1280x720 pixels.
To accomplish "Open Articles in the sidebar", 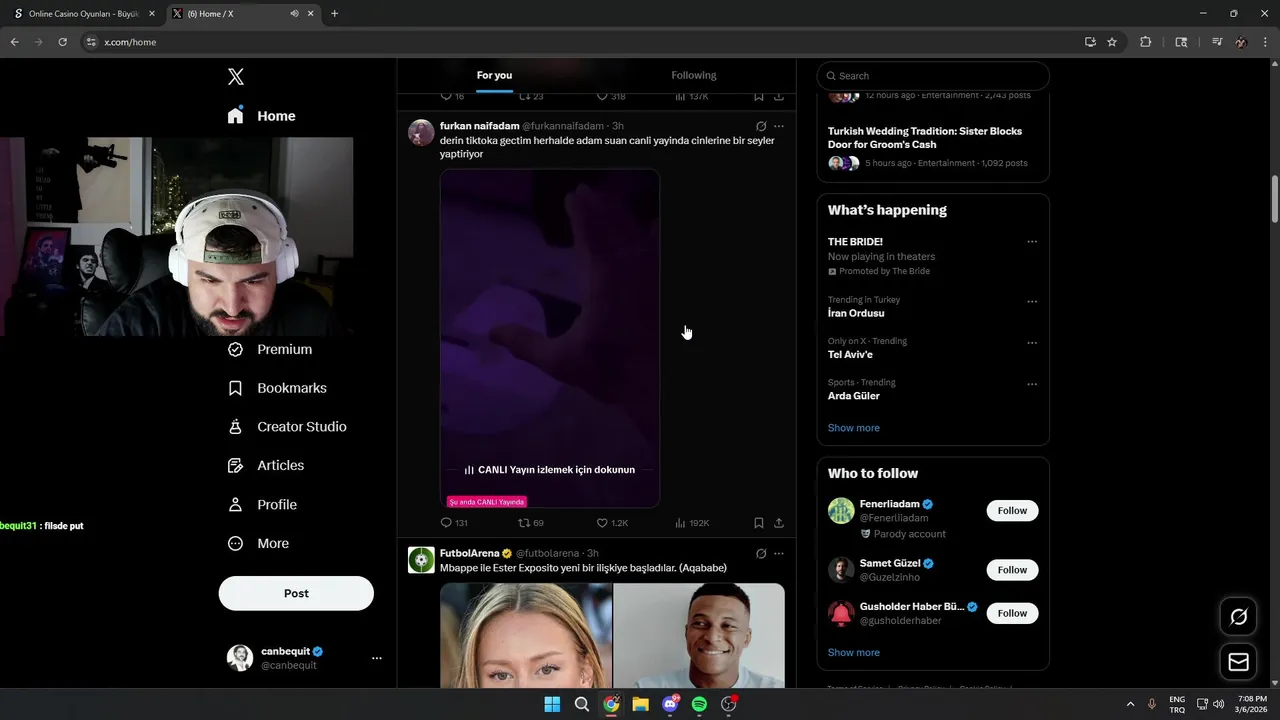I will [266, 465].
